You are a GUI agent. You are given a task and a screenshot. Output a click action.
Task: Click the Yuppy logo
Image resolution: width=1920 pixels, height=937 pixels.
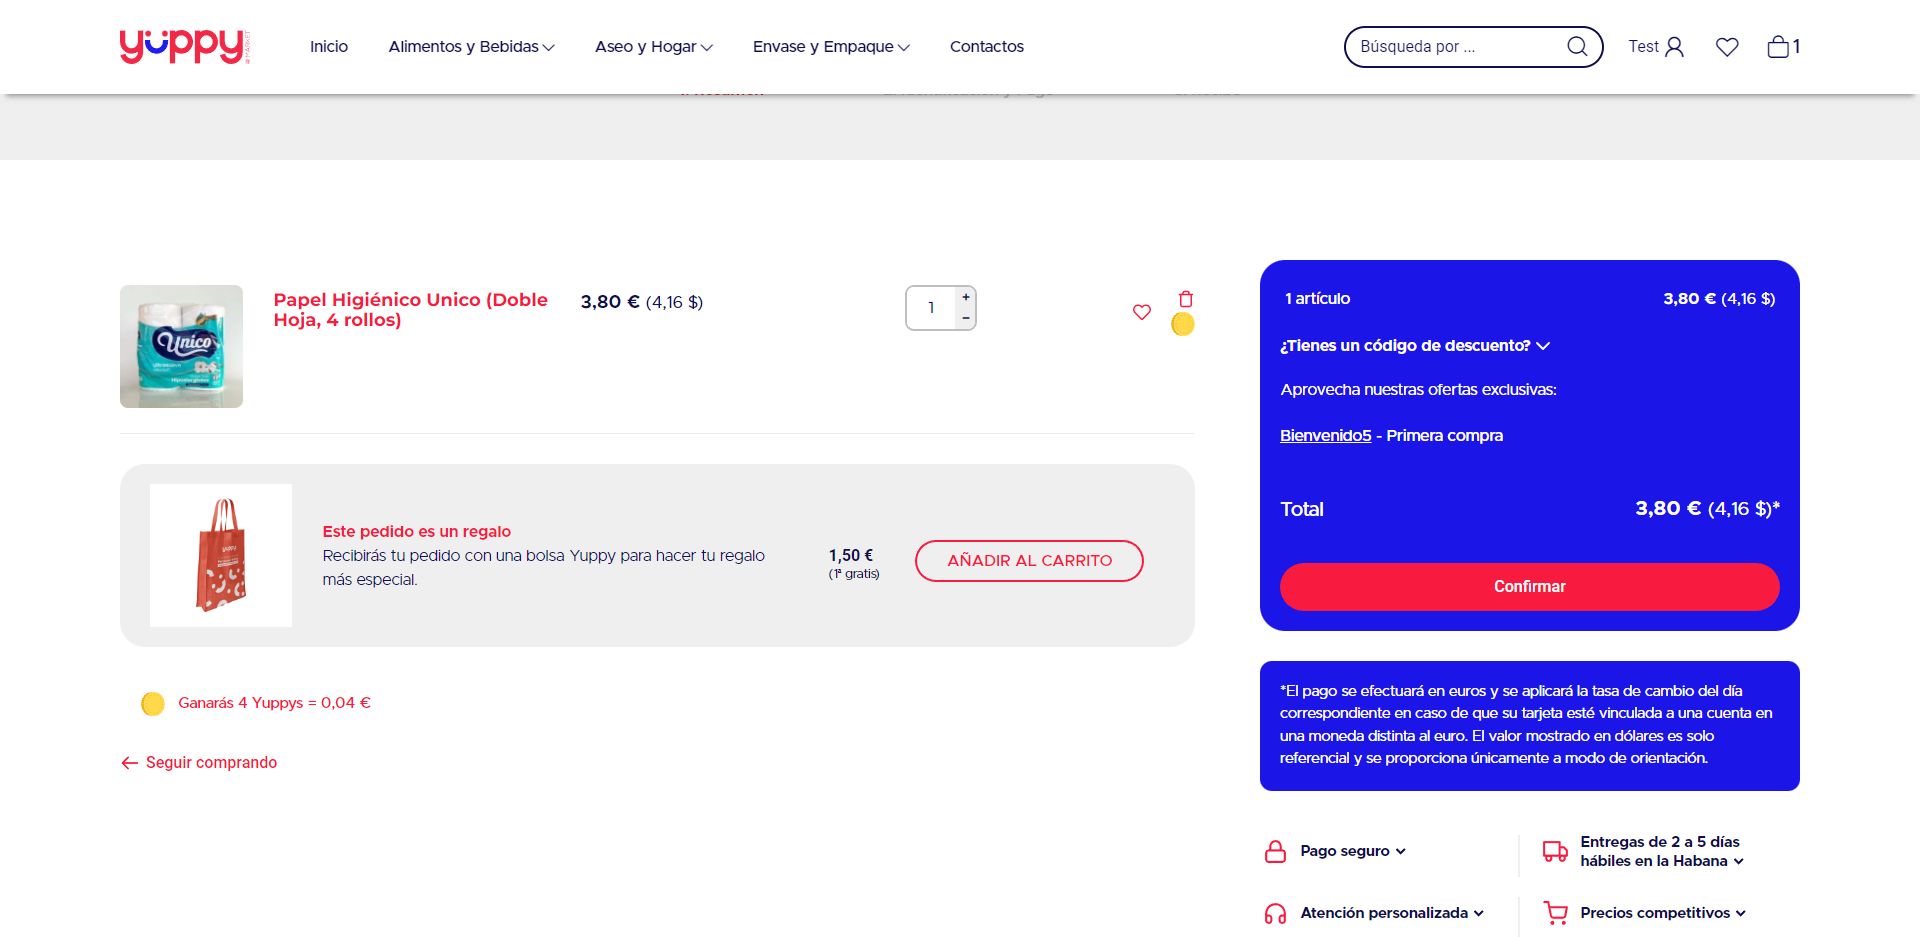(185, 46)
